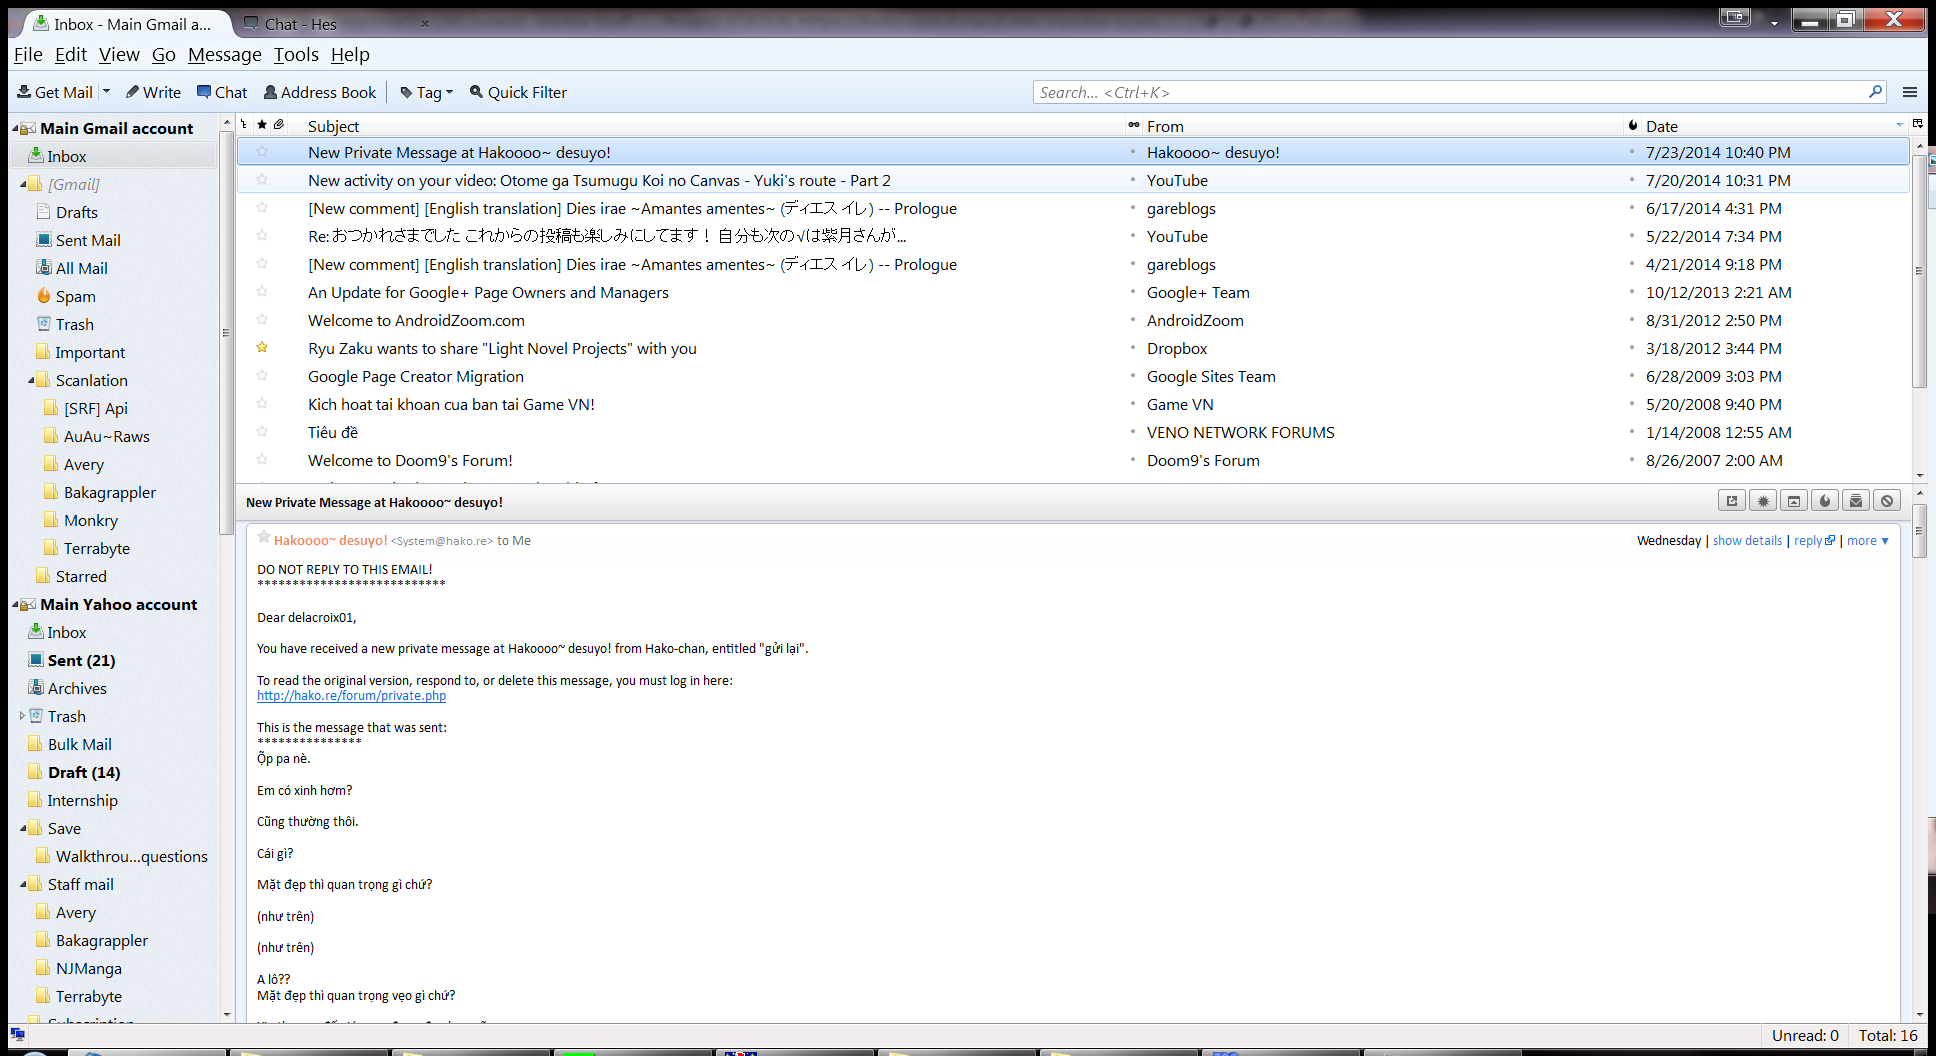Star the Google+ Team update message
Screen dimensions: 1936x1056
[x=262, y=292]
